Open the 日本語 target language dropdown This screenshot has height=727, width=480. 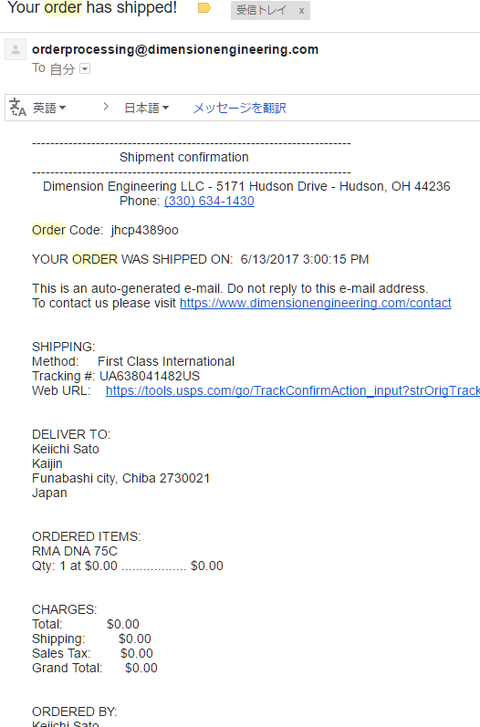[147, 108]
